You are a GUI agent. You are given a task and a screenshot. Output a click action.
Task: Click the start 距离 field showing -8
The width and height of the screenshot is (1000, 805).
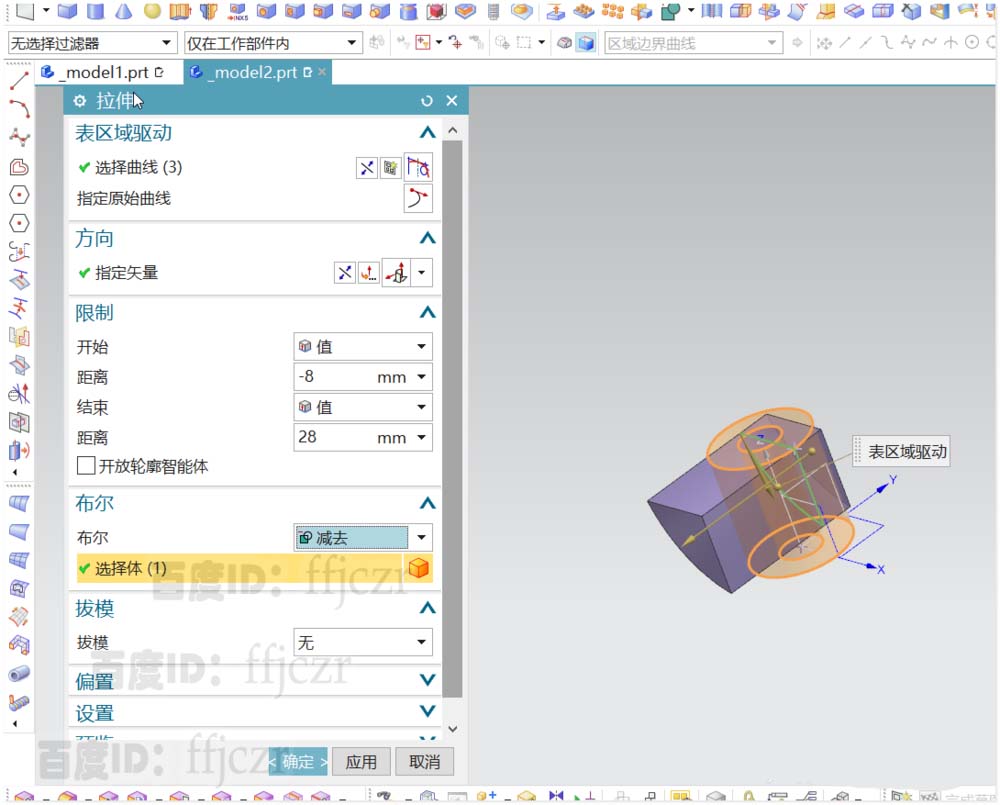[x=334, y=377]
